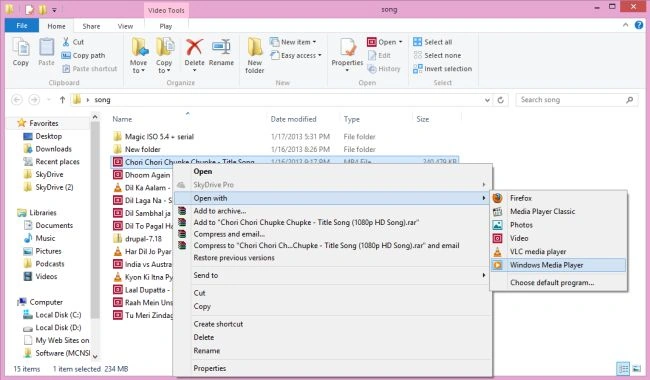Switch to the View tab
This screenshot has height=380, width=650.
point(125,26)
